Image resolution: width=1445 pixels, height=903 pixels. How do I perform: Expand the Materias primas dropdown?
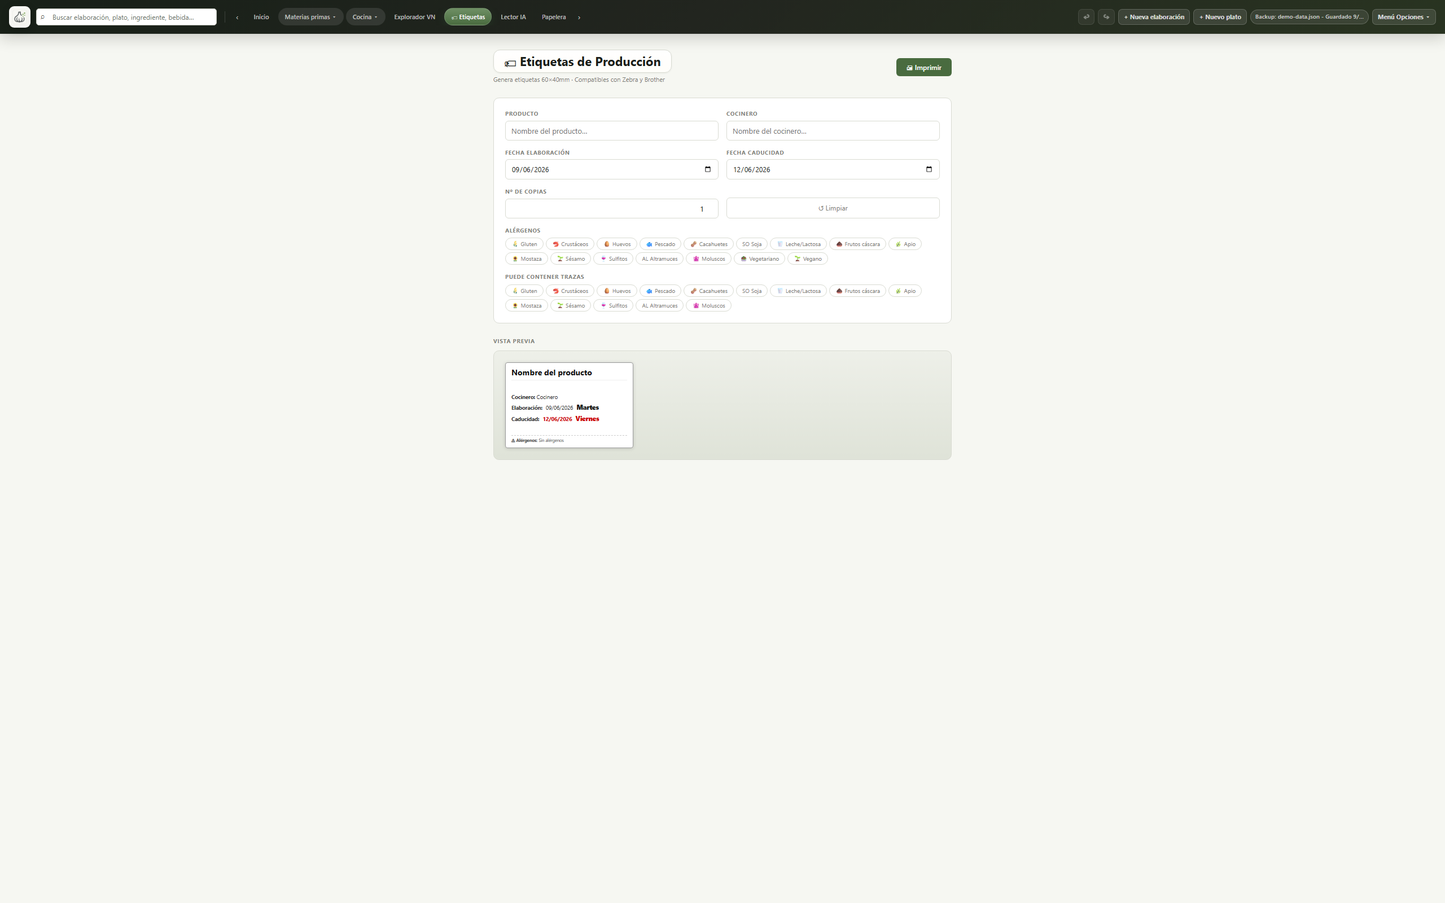[x=310, y=17]
